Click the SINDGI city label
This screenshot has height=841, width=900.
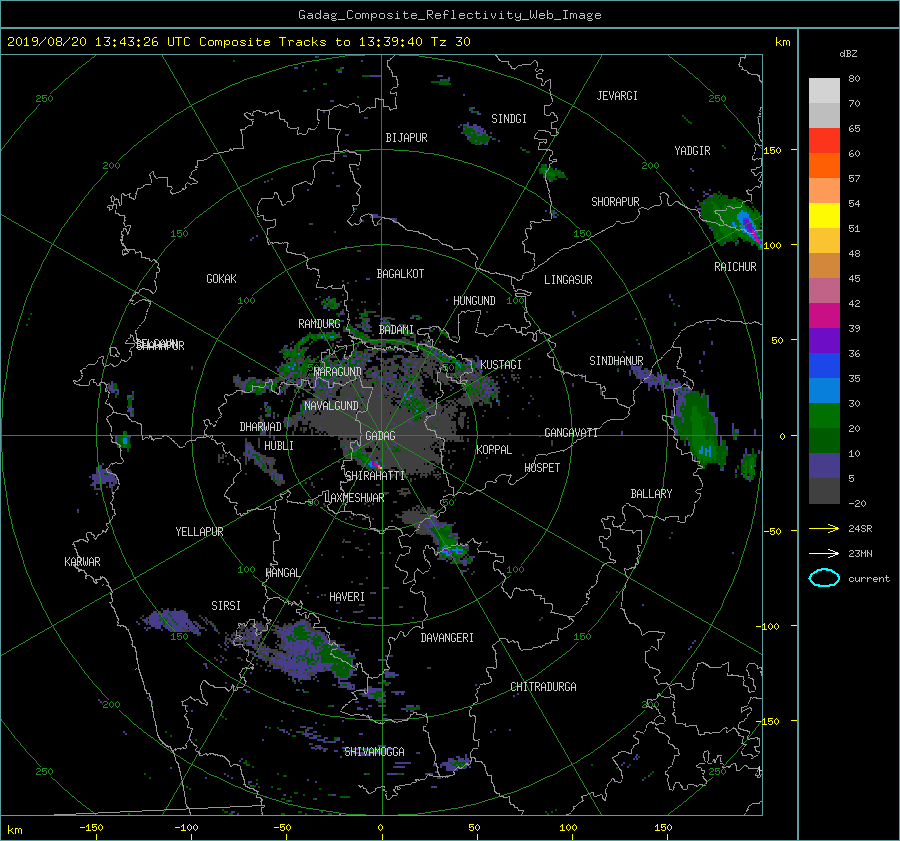tap(509, 119)
